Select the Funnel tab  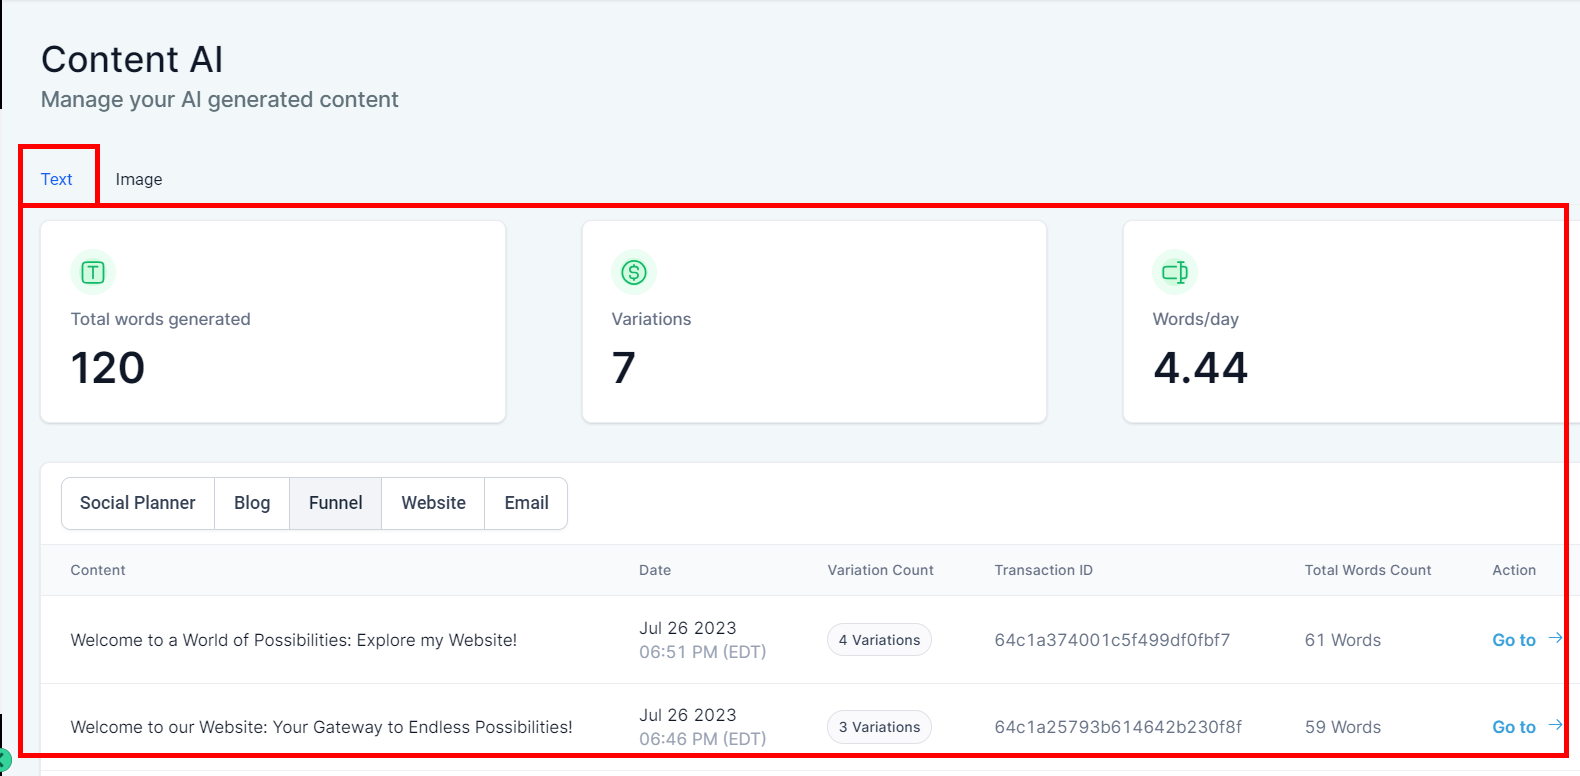336,503
